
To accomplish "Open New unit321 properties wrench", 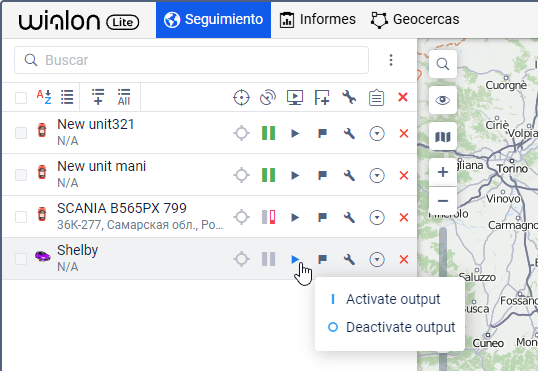I will tap(349, 134).
